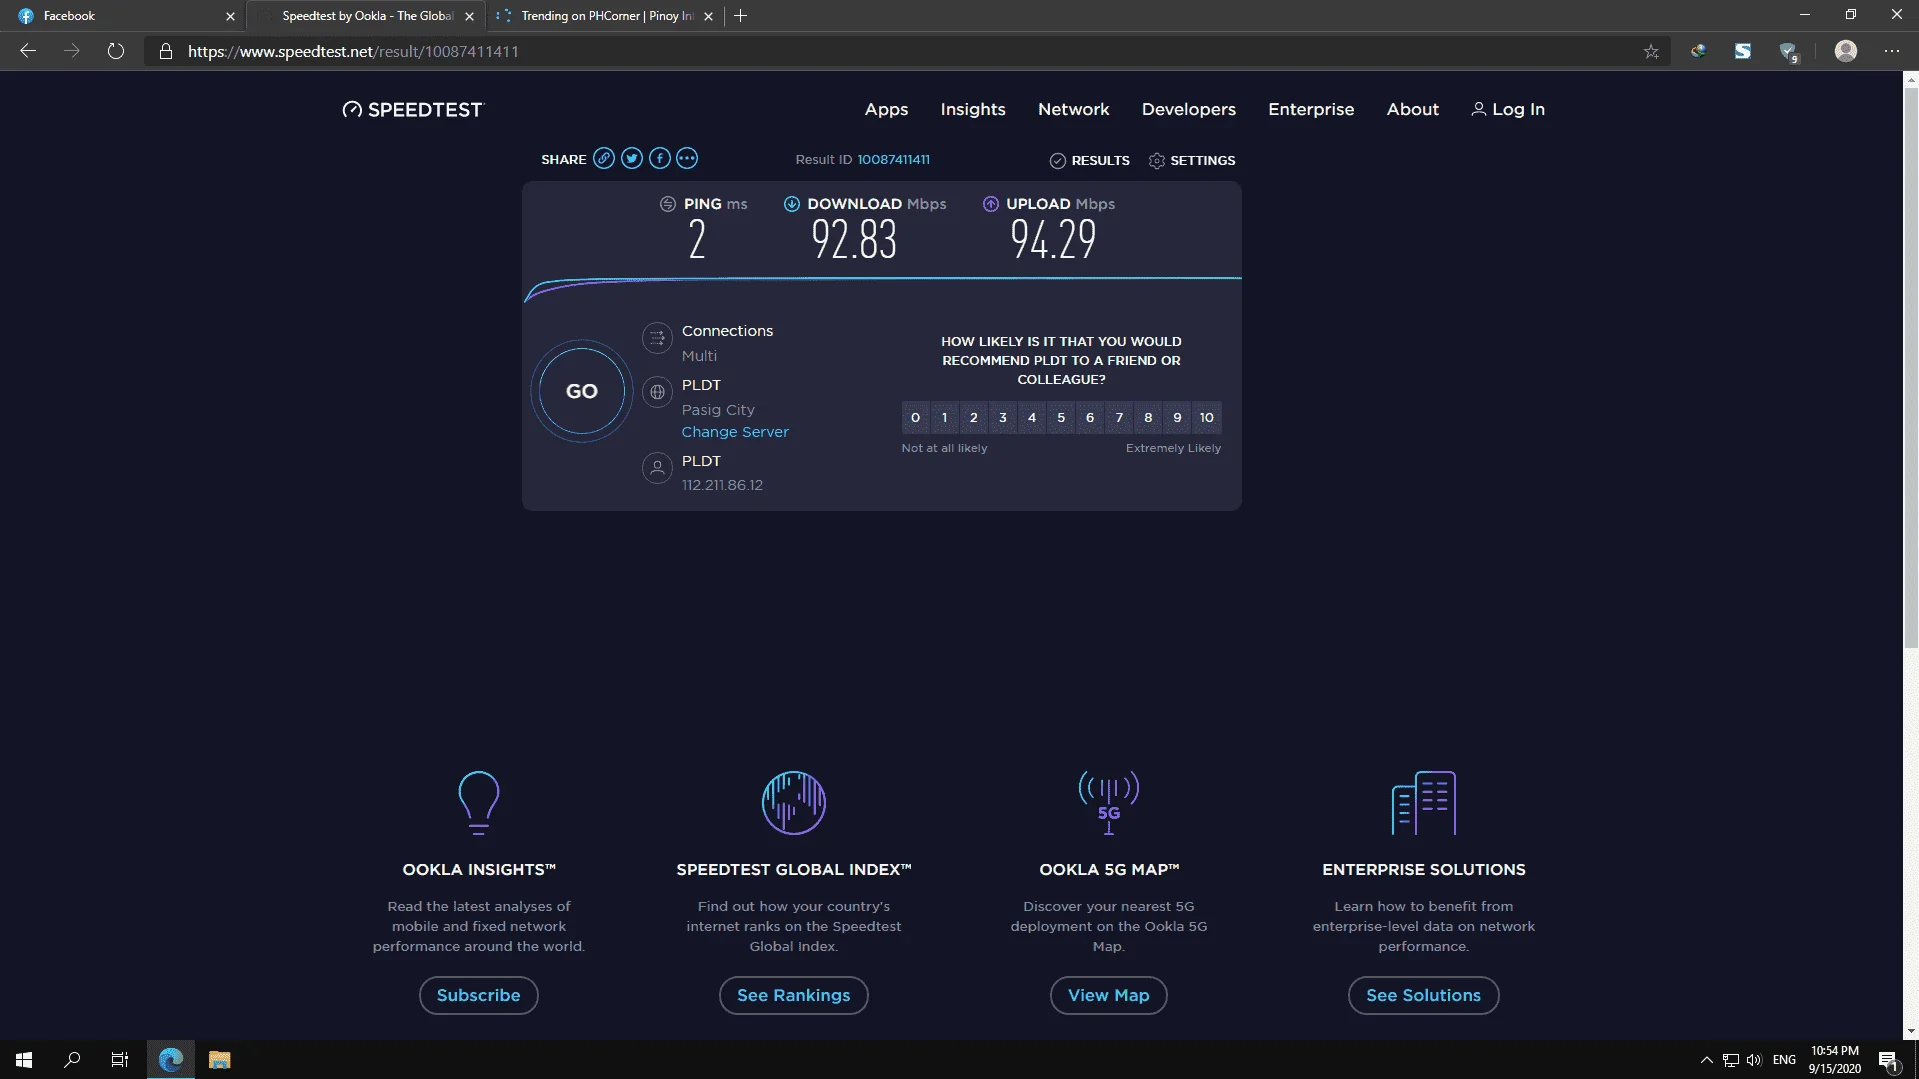Click See Rankings button

[x=794, y=996]
